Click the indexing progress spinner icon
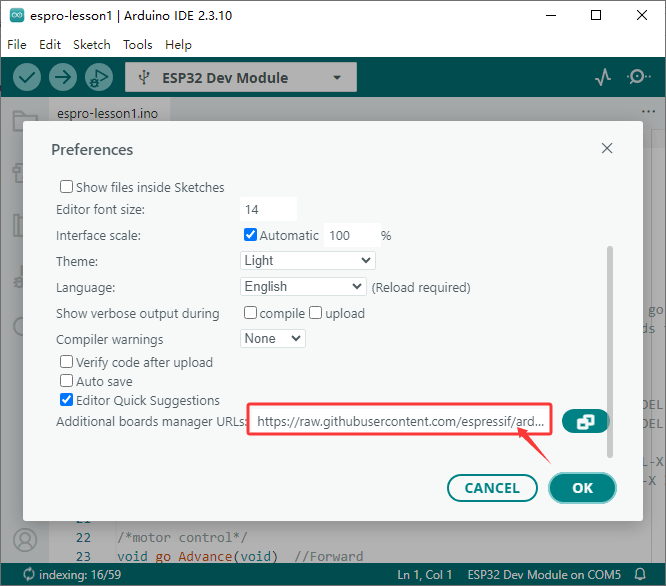666x586 pixels. tap(28, 574)
